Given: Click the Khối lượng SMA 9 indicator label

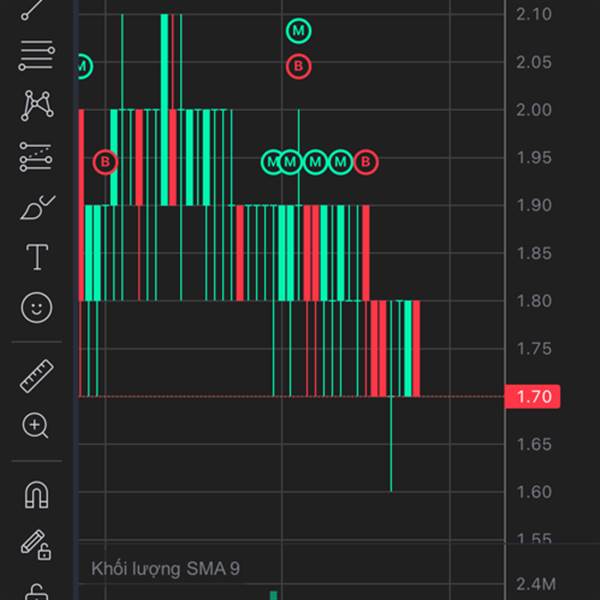Looking at the screenshot, I should pyautogui.click(x=165, y=569).
